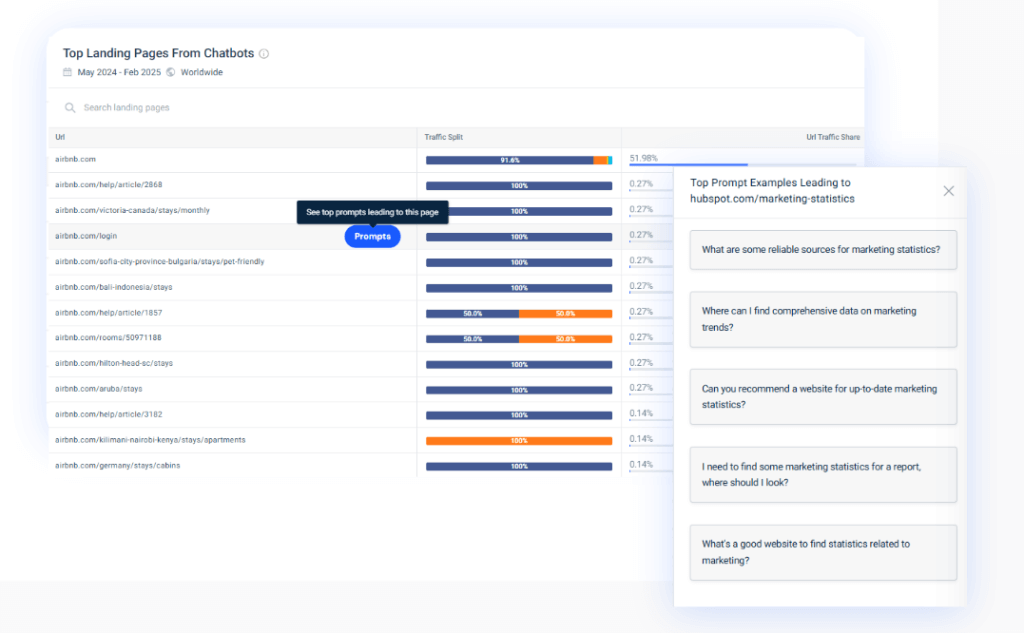Close the Top Prompt Examples panel
The image size is (1024, 633).
(x=948, y=190)
